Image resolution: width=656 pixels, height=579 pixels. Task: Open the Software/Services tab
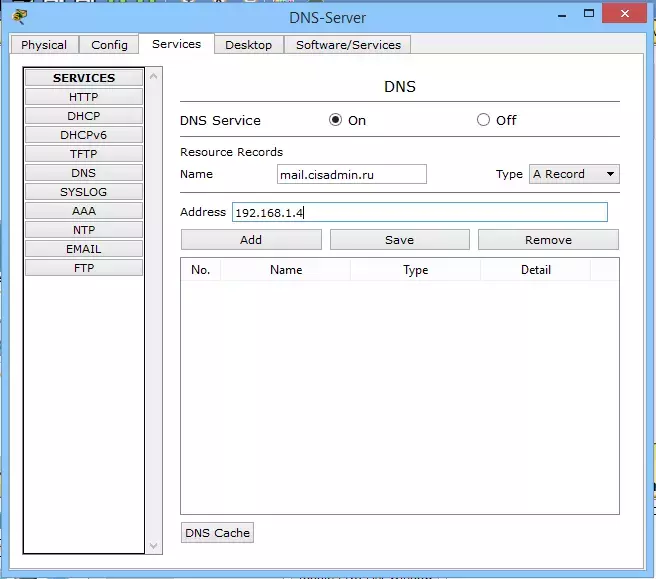point(348,45)
